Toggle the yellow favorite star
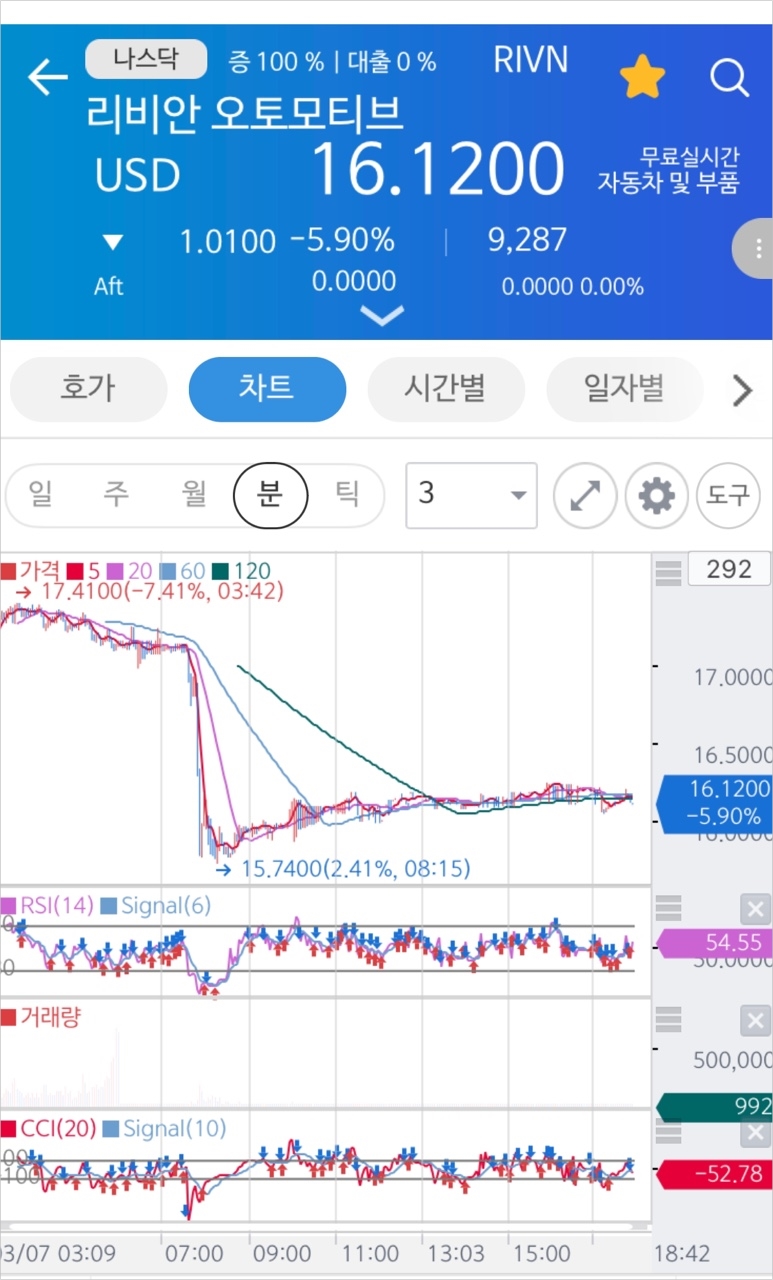Screen dimensions: 773x1280 642,77
